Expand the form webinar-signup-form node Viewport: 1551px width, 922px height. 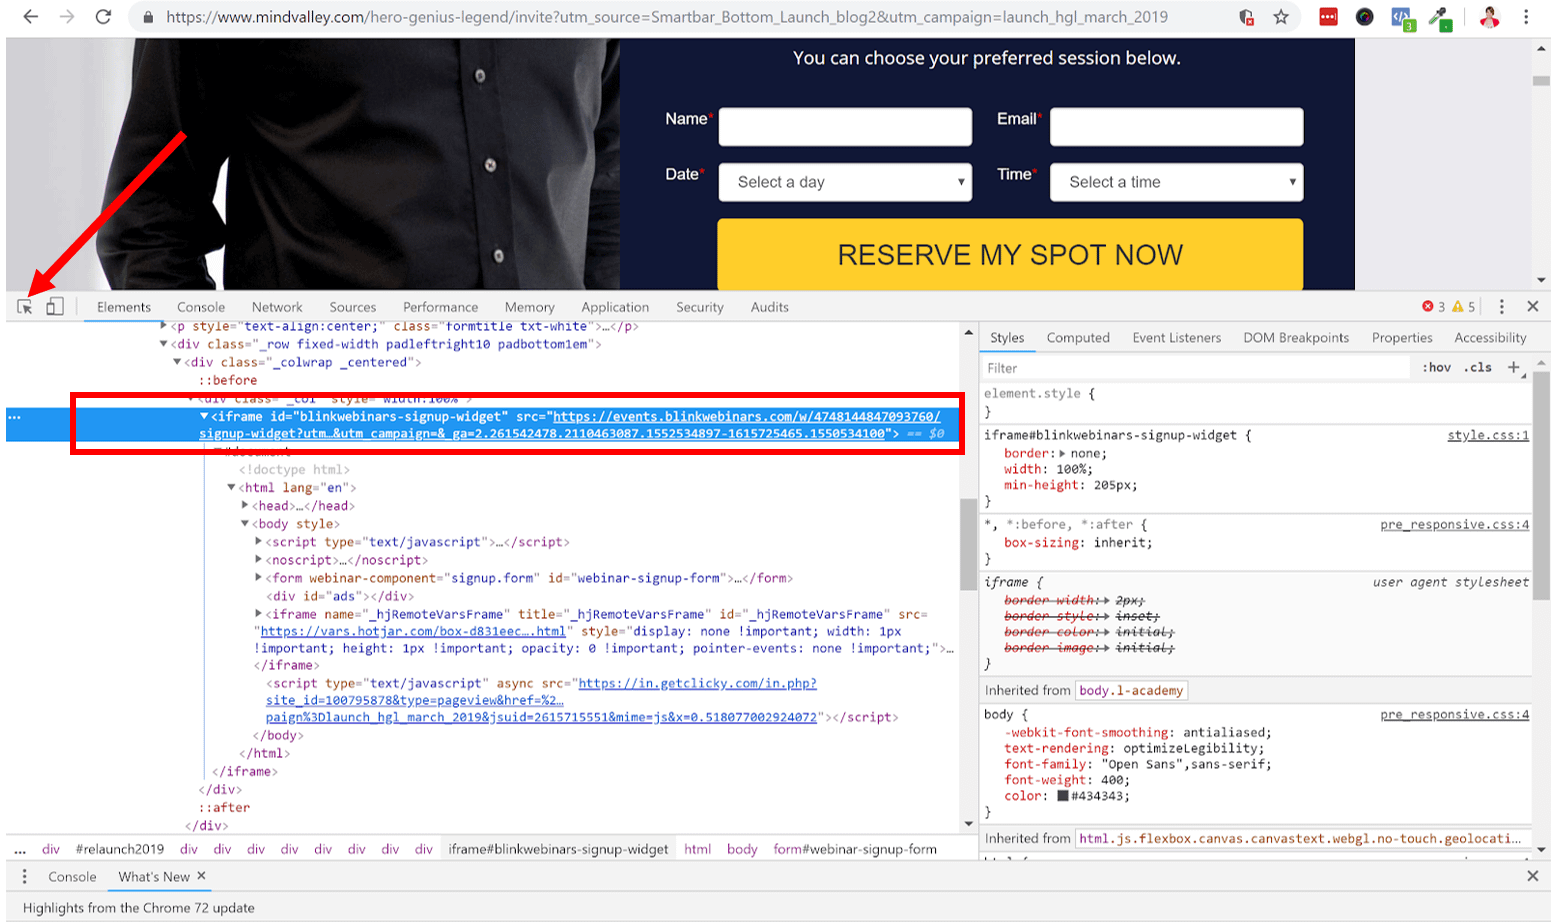[x=258, y=578]
